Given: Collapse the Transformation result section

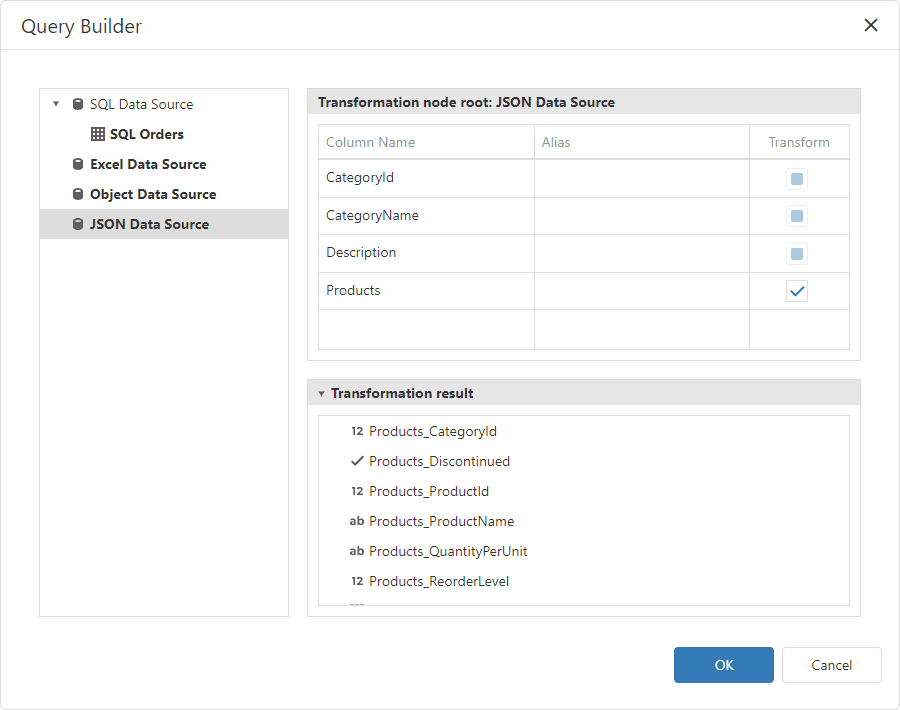Looking at the screenshot, I should click(x=321, y=393).
